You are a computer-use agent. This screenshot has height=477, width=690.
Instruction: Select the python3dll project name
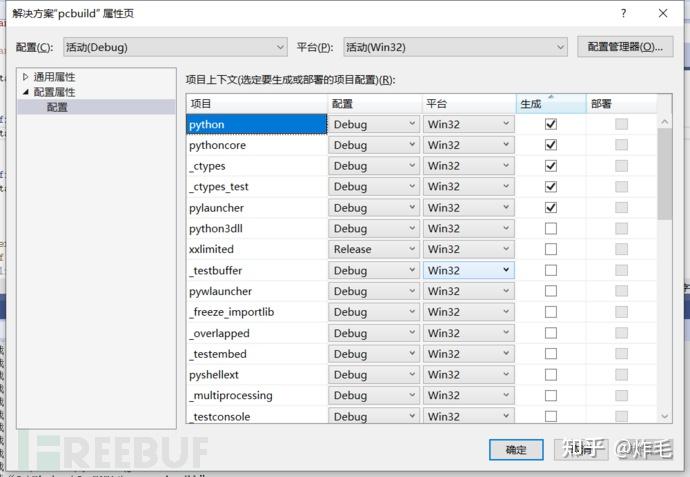click(x=216, y=229)
